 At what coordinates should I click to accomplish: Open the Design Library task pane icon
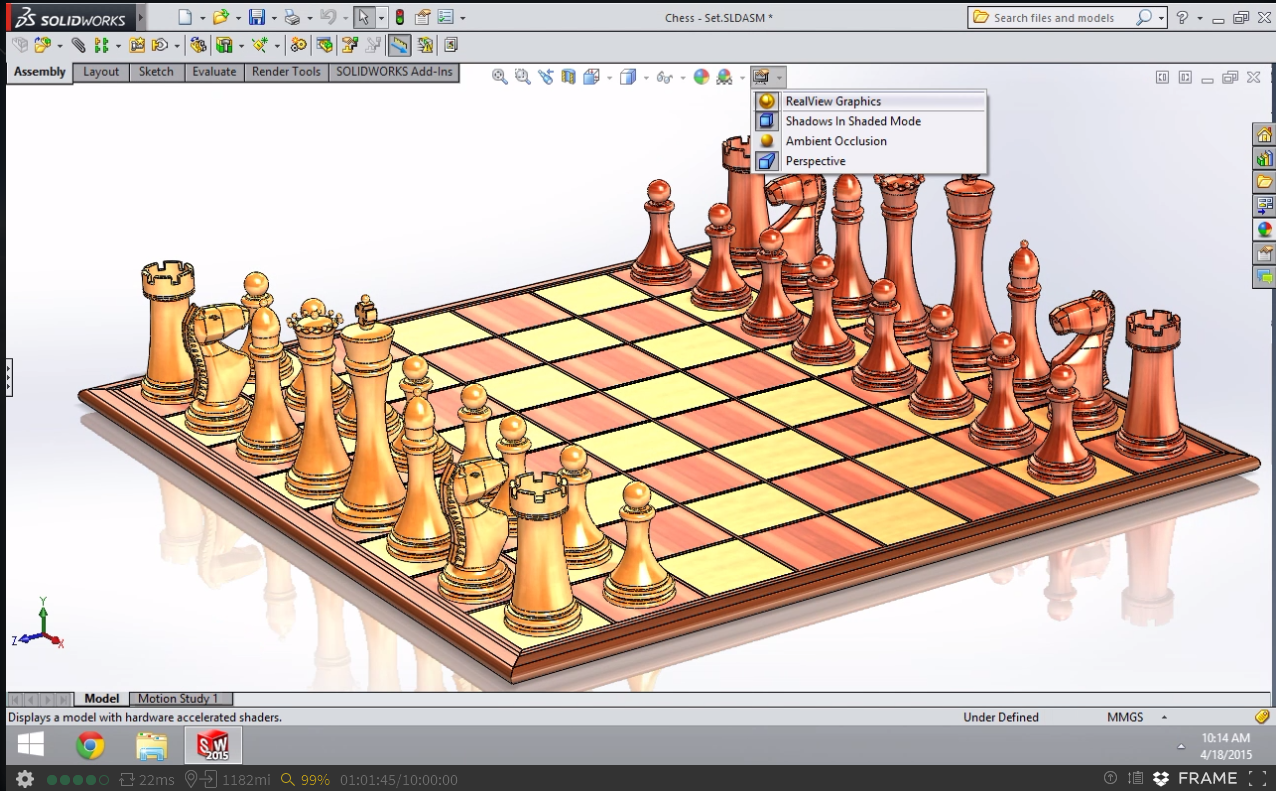point(1264,158)
